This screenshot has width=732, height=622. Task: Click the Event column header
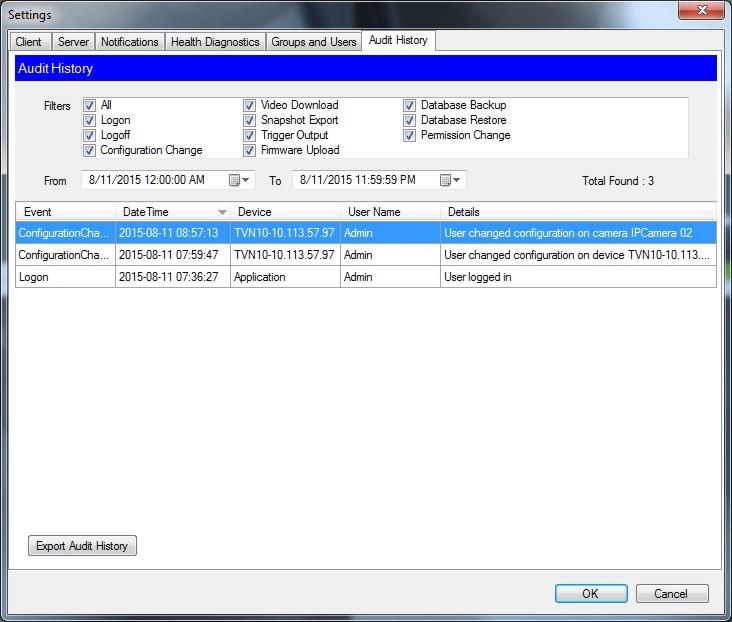coord(65,212)
